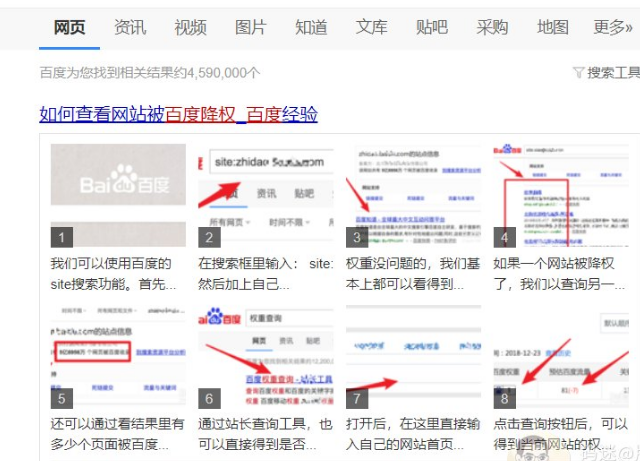Go to the 文库 tab
The image size is (640, 461).
(x=371, y=27)
